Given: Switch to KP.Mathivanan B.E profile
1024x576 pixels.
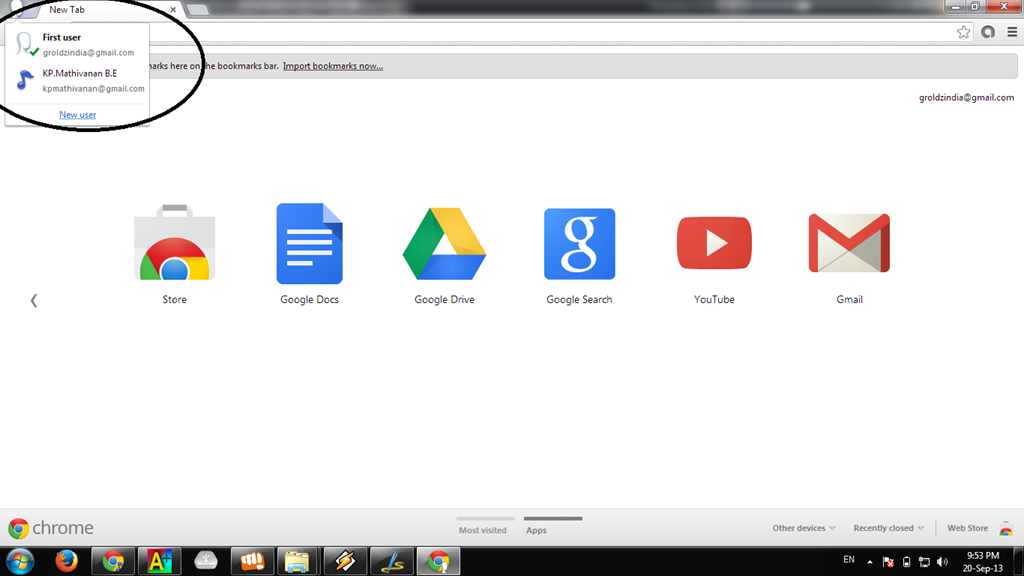Looking at the screenshot, I should (x=77, y=80).
